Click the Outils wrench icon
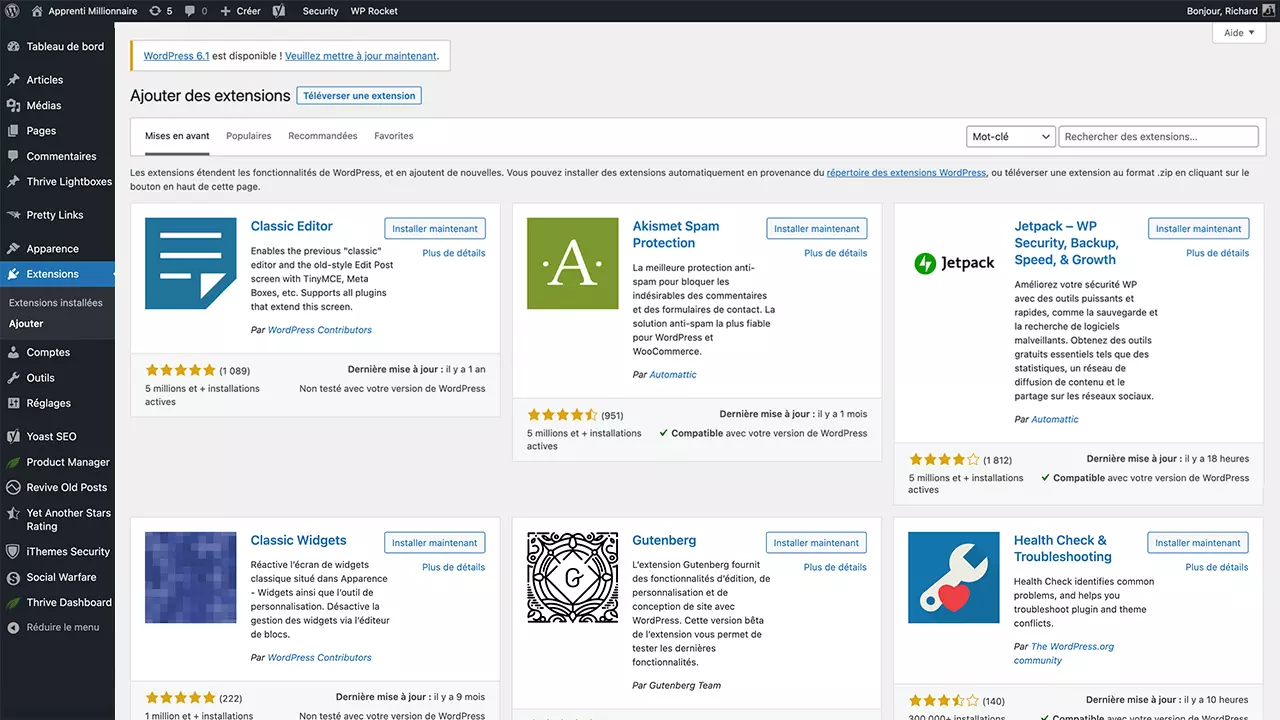 [13, 378]
